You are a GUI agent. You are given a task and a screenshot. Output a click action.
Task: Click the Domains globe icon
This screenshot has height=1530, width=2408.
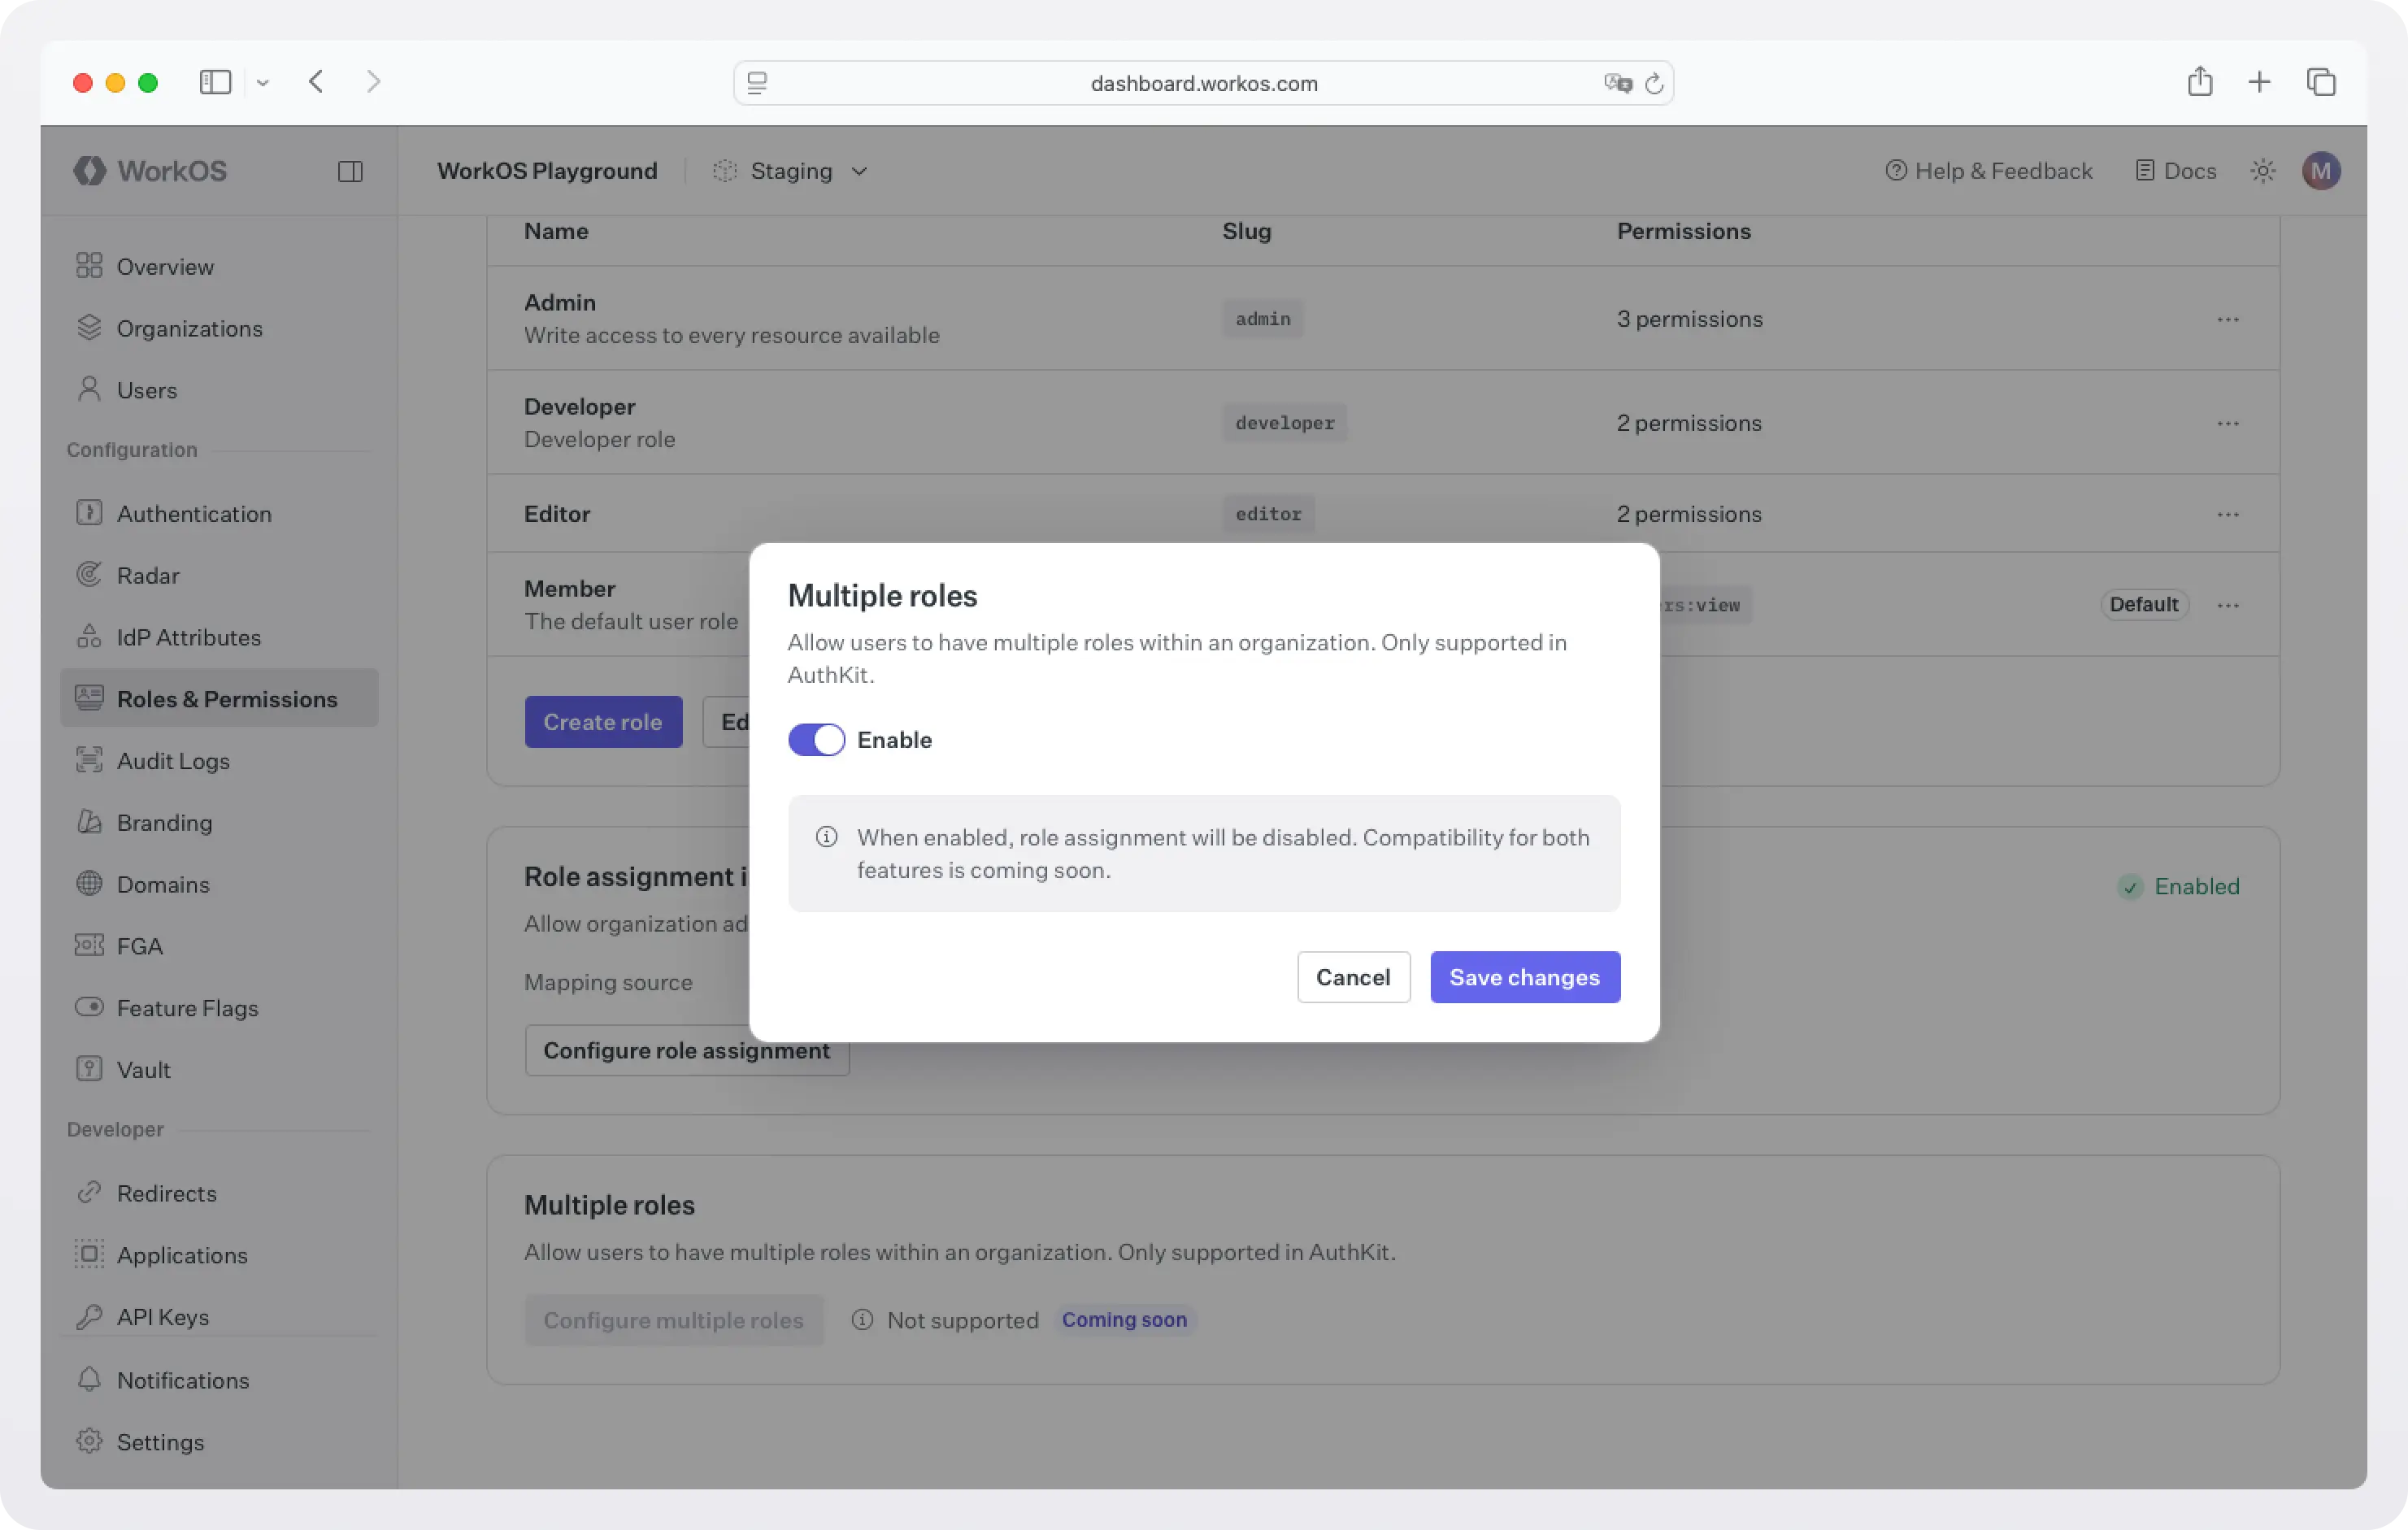pyautogui.click(x=89, y=883)
